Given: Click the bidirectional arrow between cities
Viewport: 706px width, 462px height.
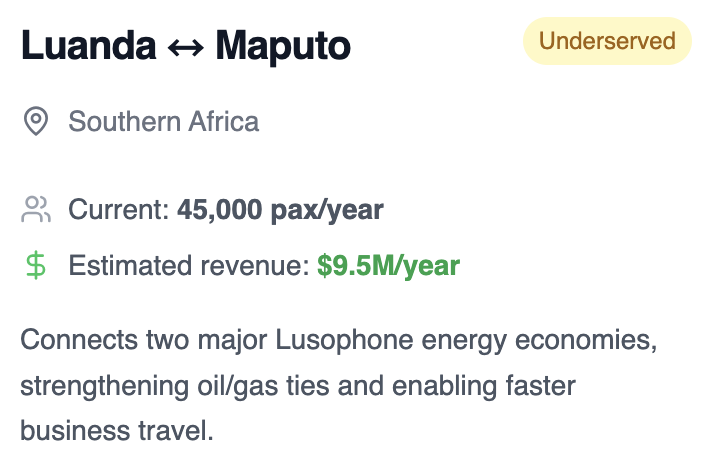Looking at the screenshot, I should [186, 47].
